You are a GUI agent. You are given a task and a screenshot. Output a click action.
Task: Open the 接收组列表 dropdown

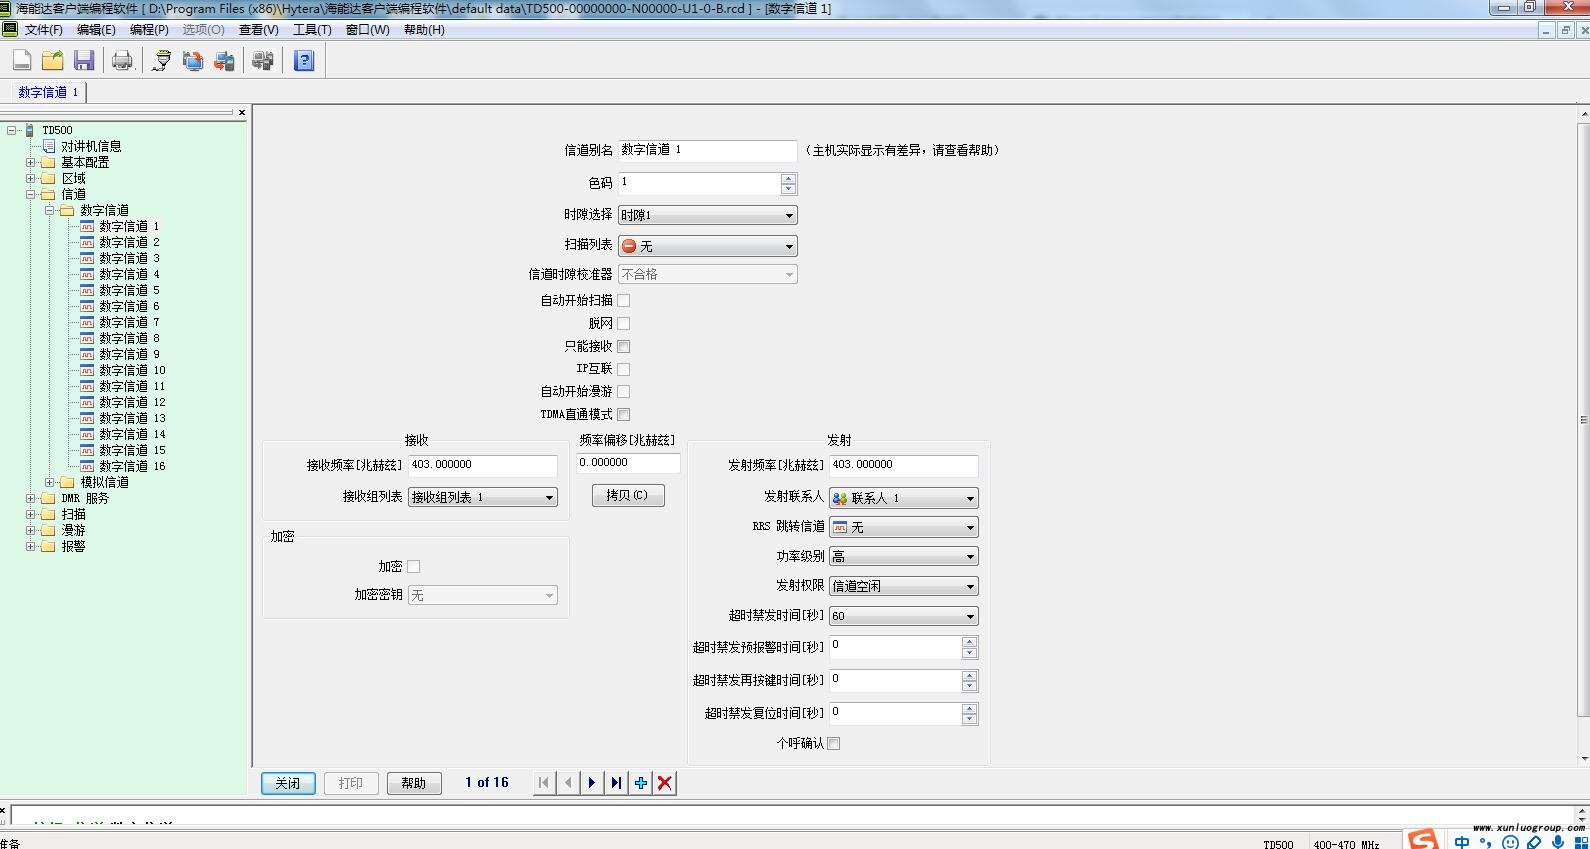tap(483, 497)
